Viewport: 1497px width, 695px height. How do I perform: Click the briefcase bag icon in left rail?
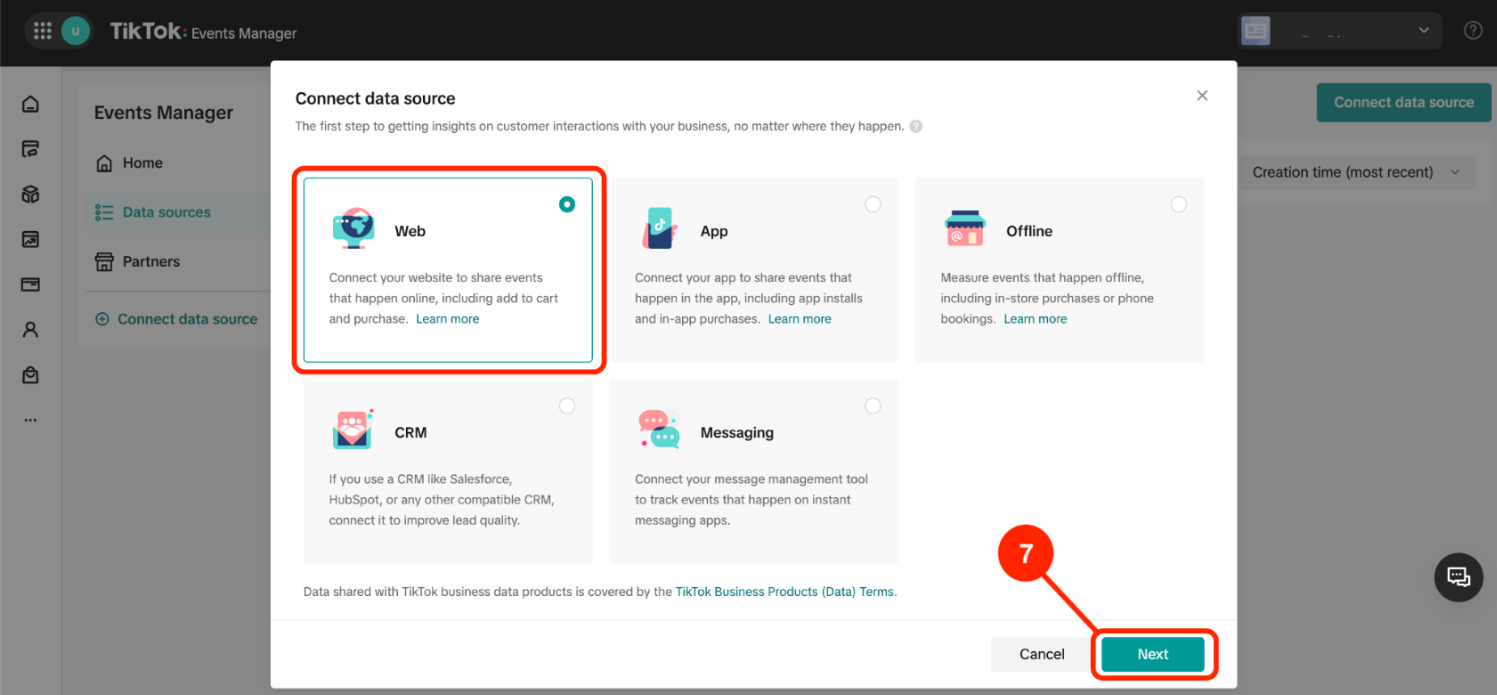(x=30, y=375)
